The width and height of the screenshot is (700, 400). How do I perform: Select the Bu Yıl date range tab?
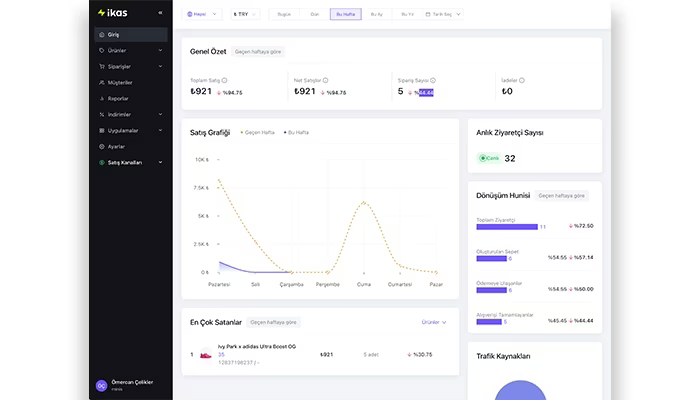tap(407, 14)
